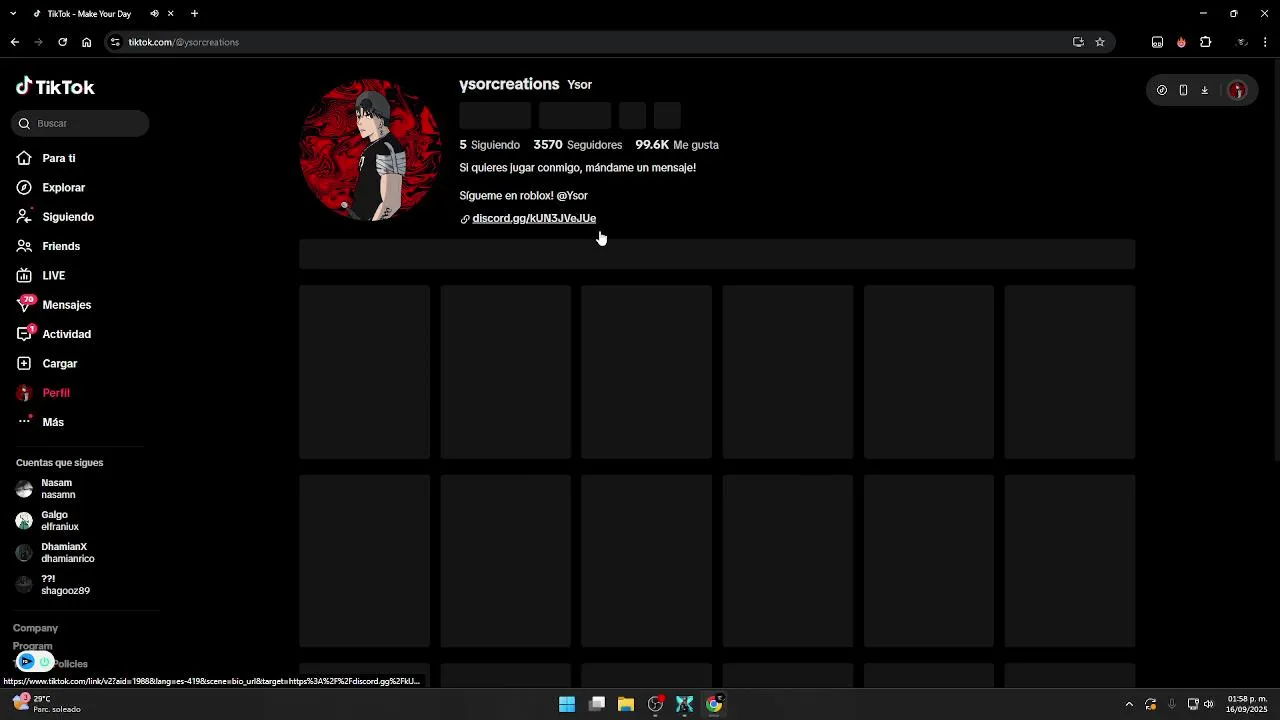View the 5 Siguiendo list
1280x720 pixels.
489,145
